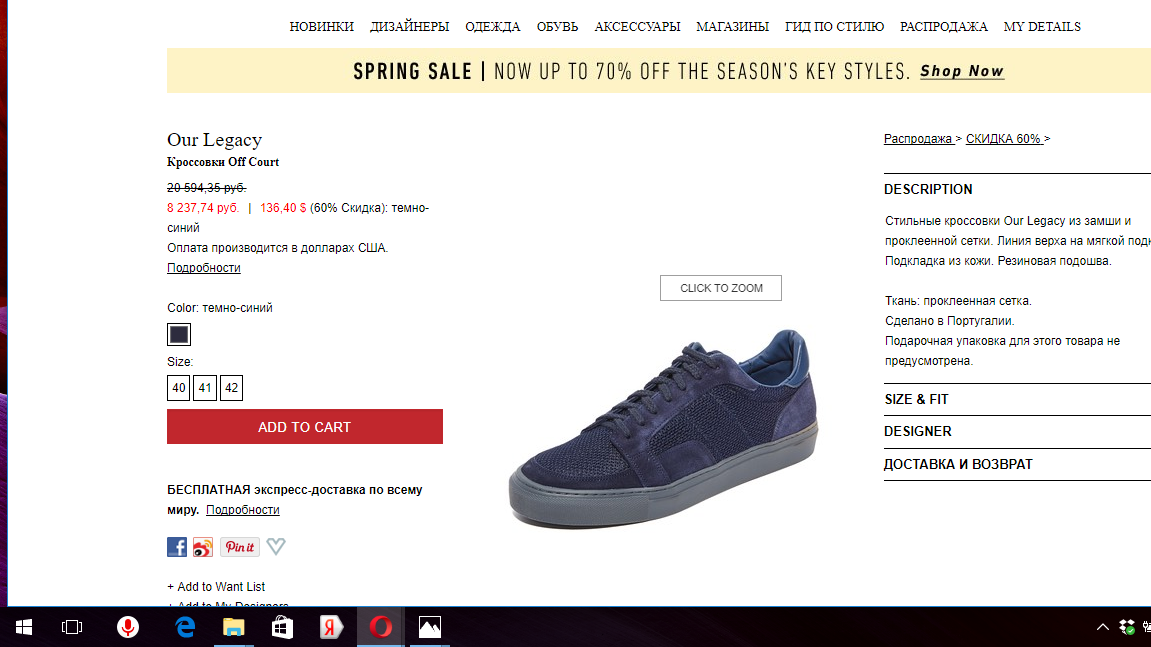Viewport: 1151px width, 647px height.
Task: Select size 41
Action: tap(205, 388)
